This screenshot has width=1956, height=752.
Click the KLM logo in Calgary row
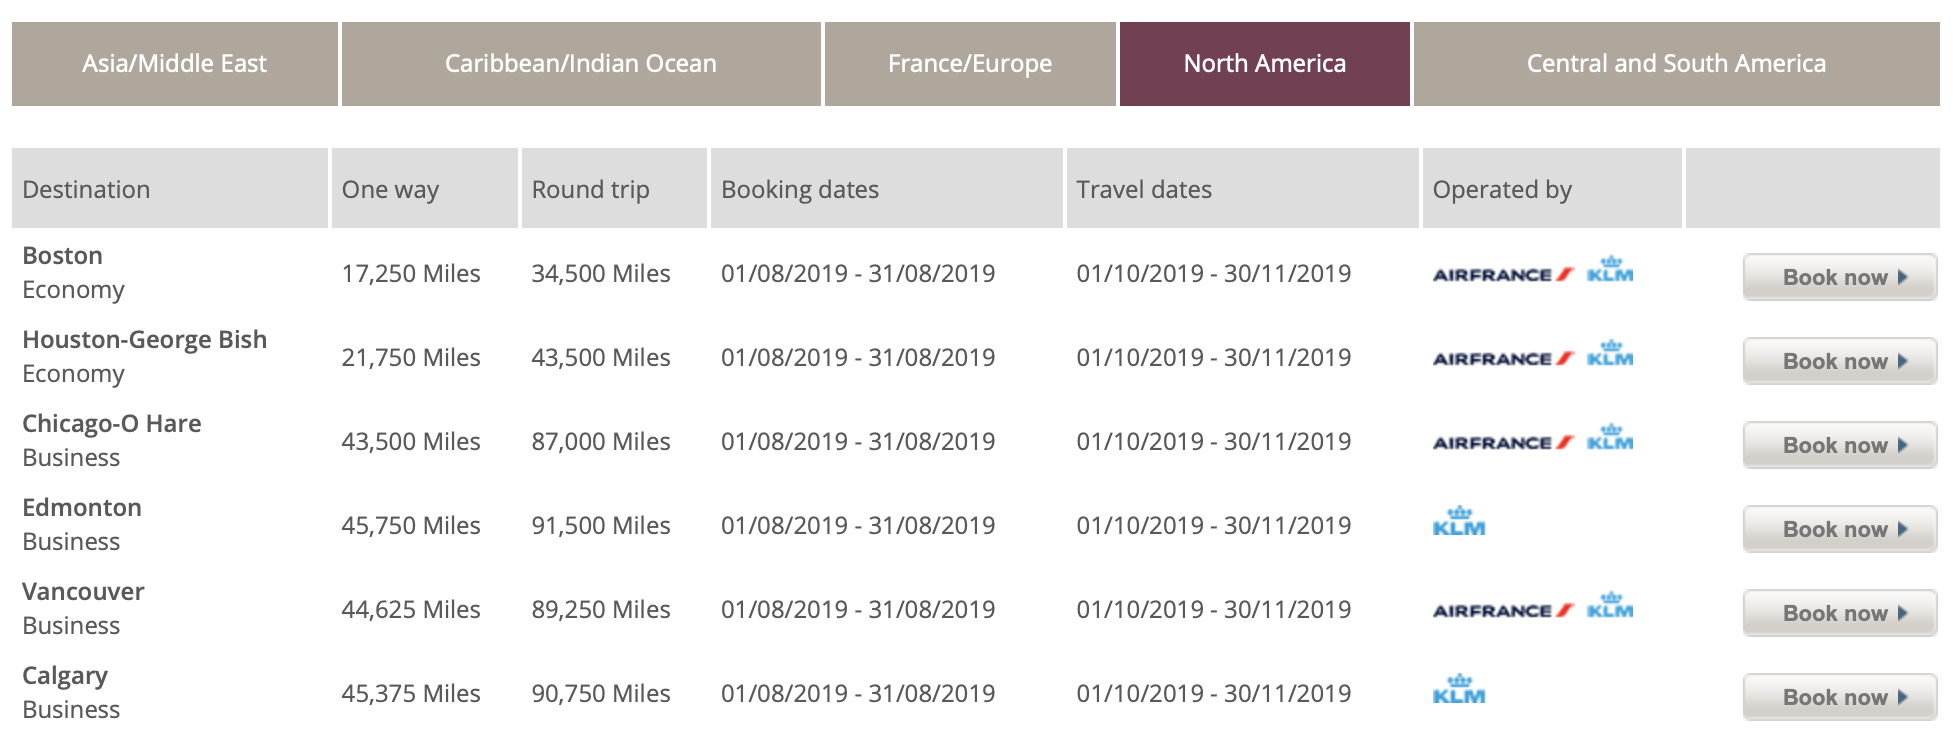[1459, 690]
